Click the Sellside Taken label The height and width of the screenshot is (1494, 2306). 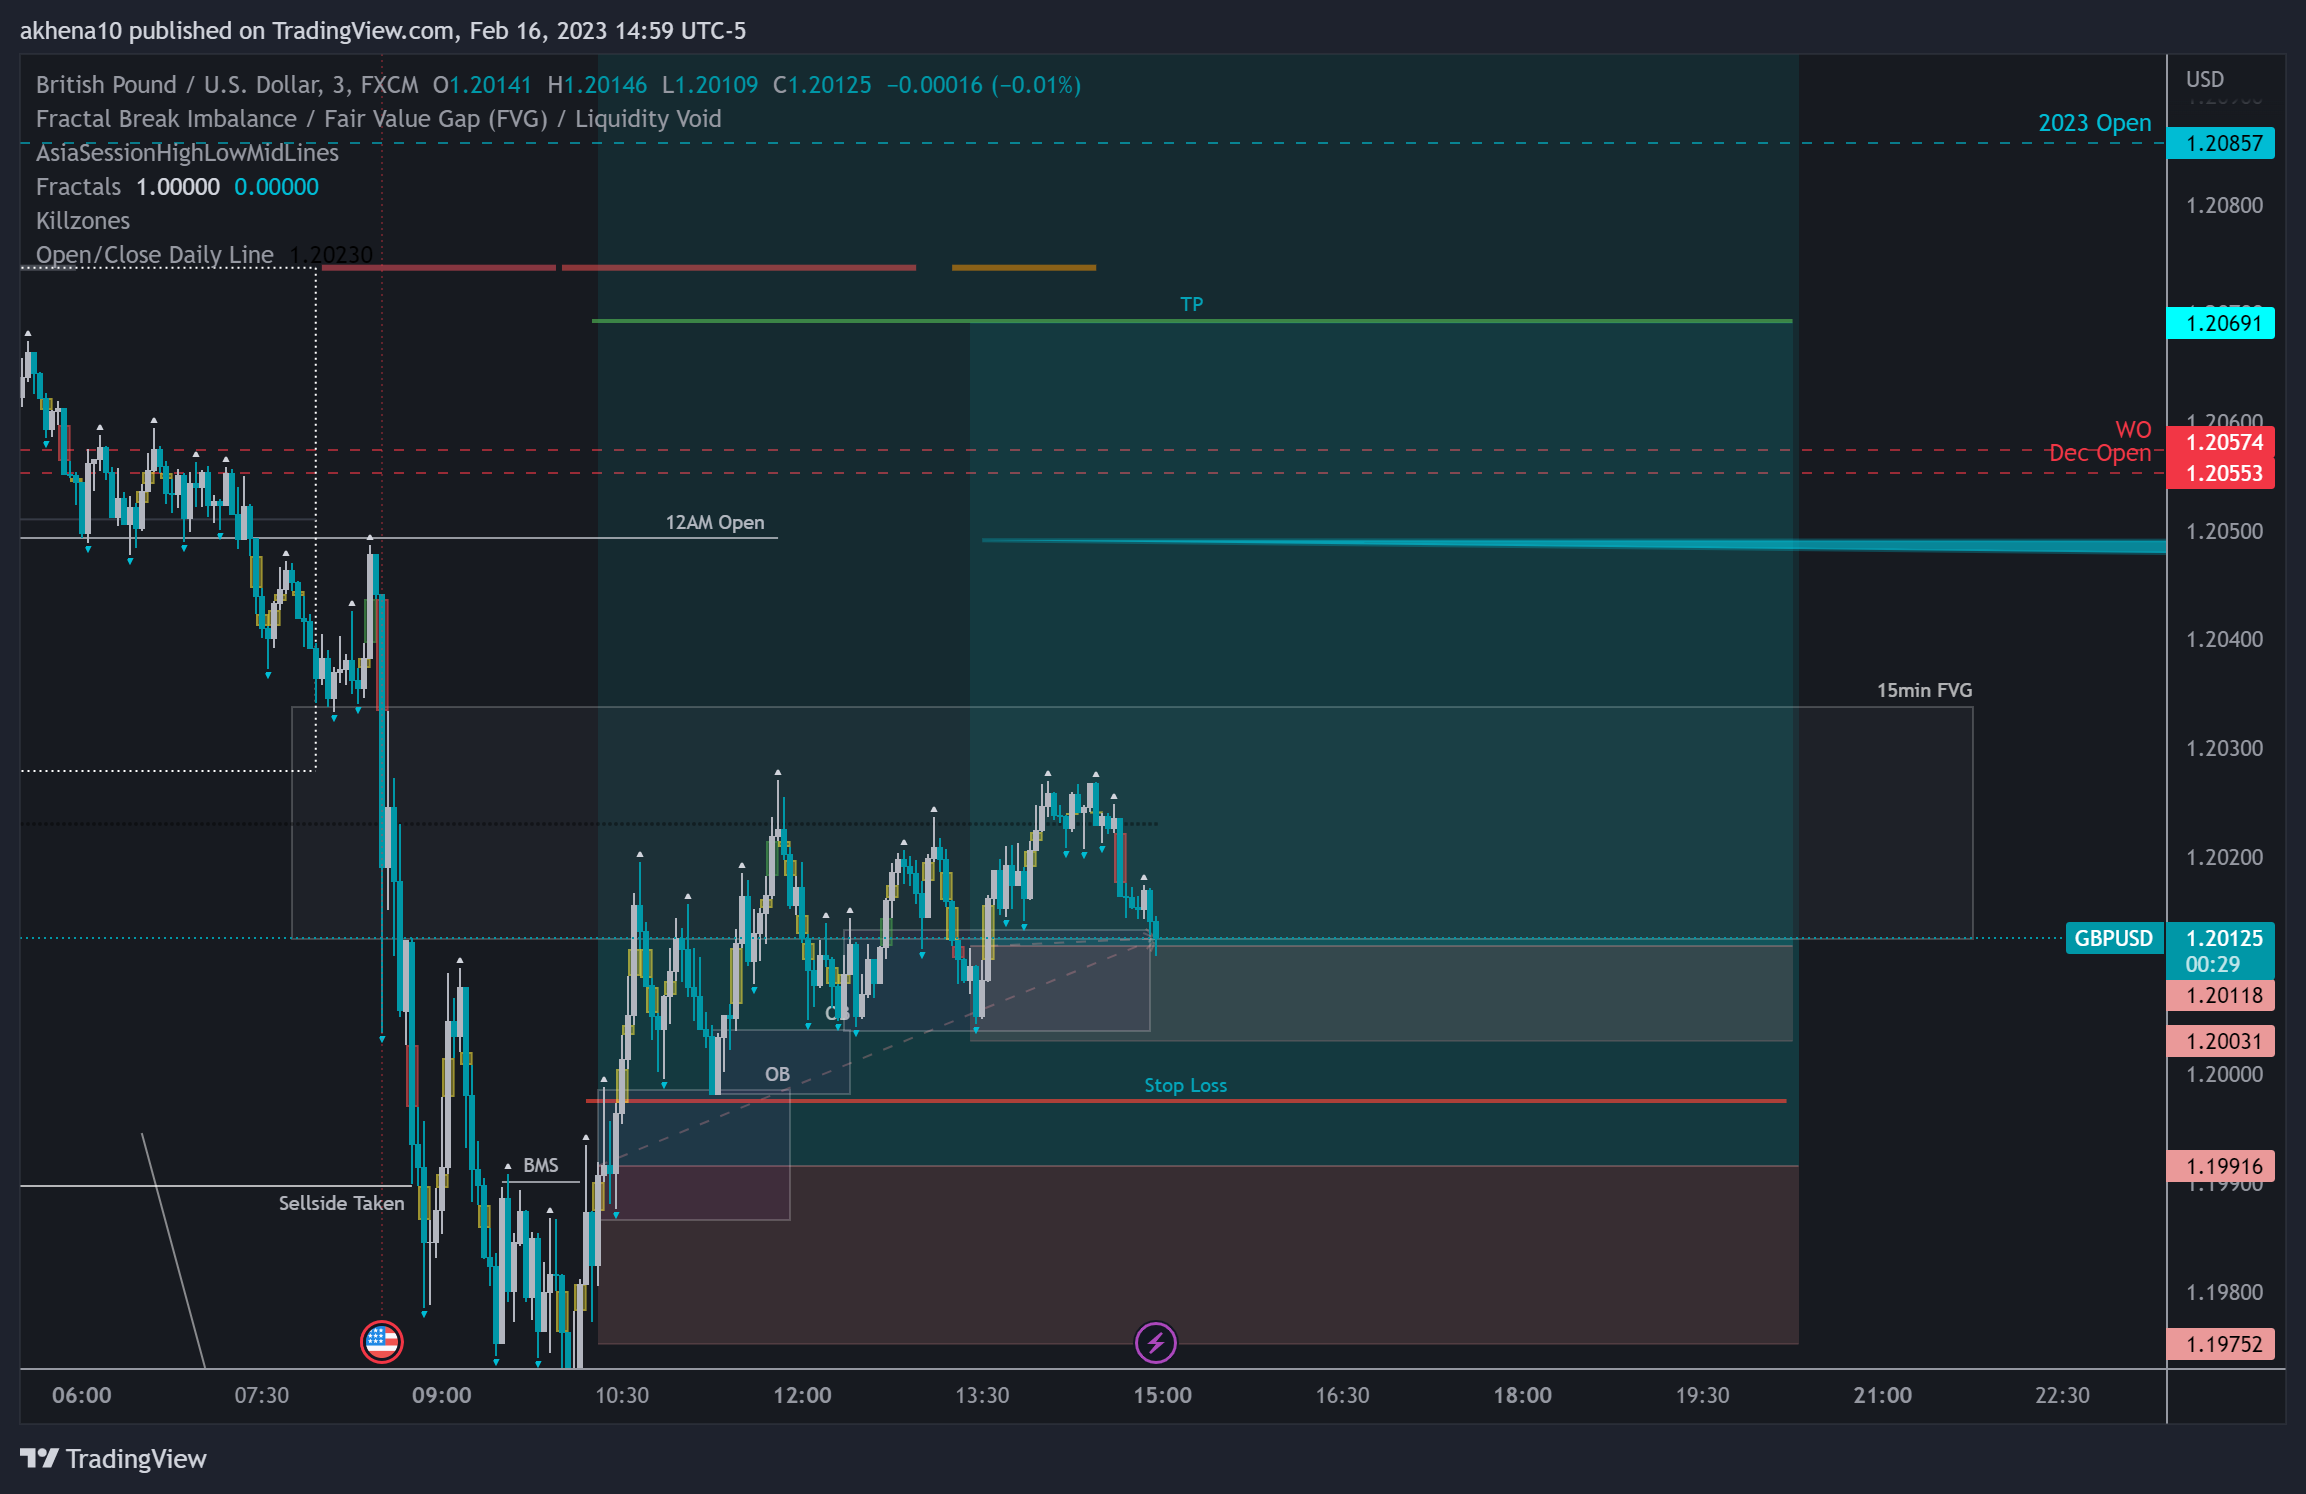click(x=341, y=1203)
